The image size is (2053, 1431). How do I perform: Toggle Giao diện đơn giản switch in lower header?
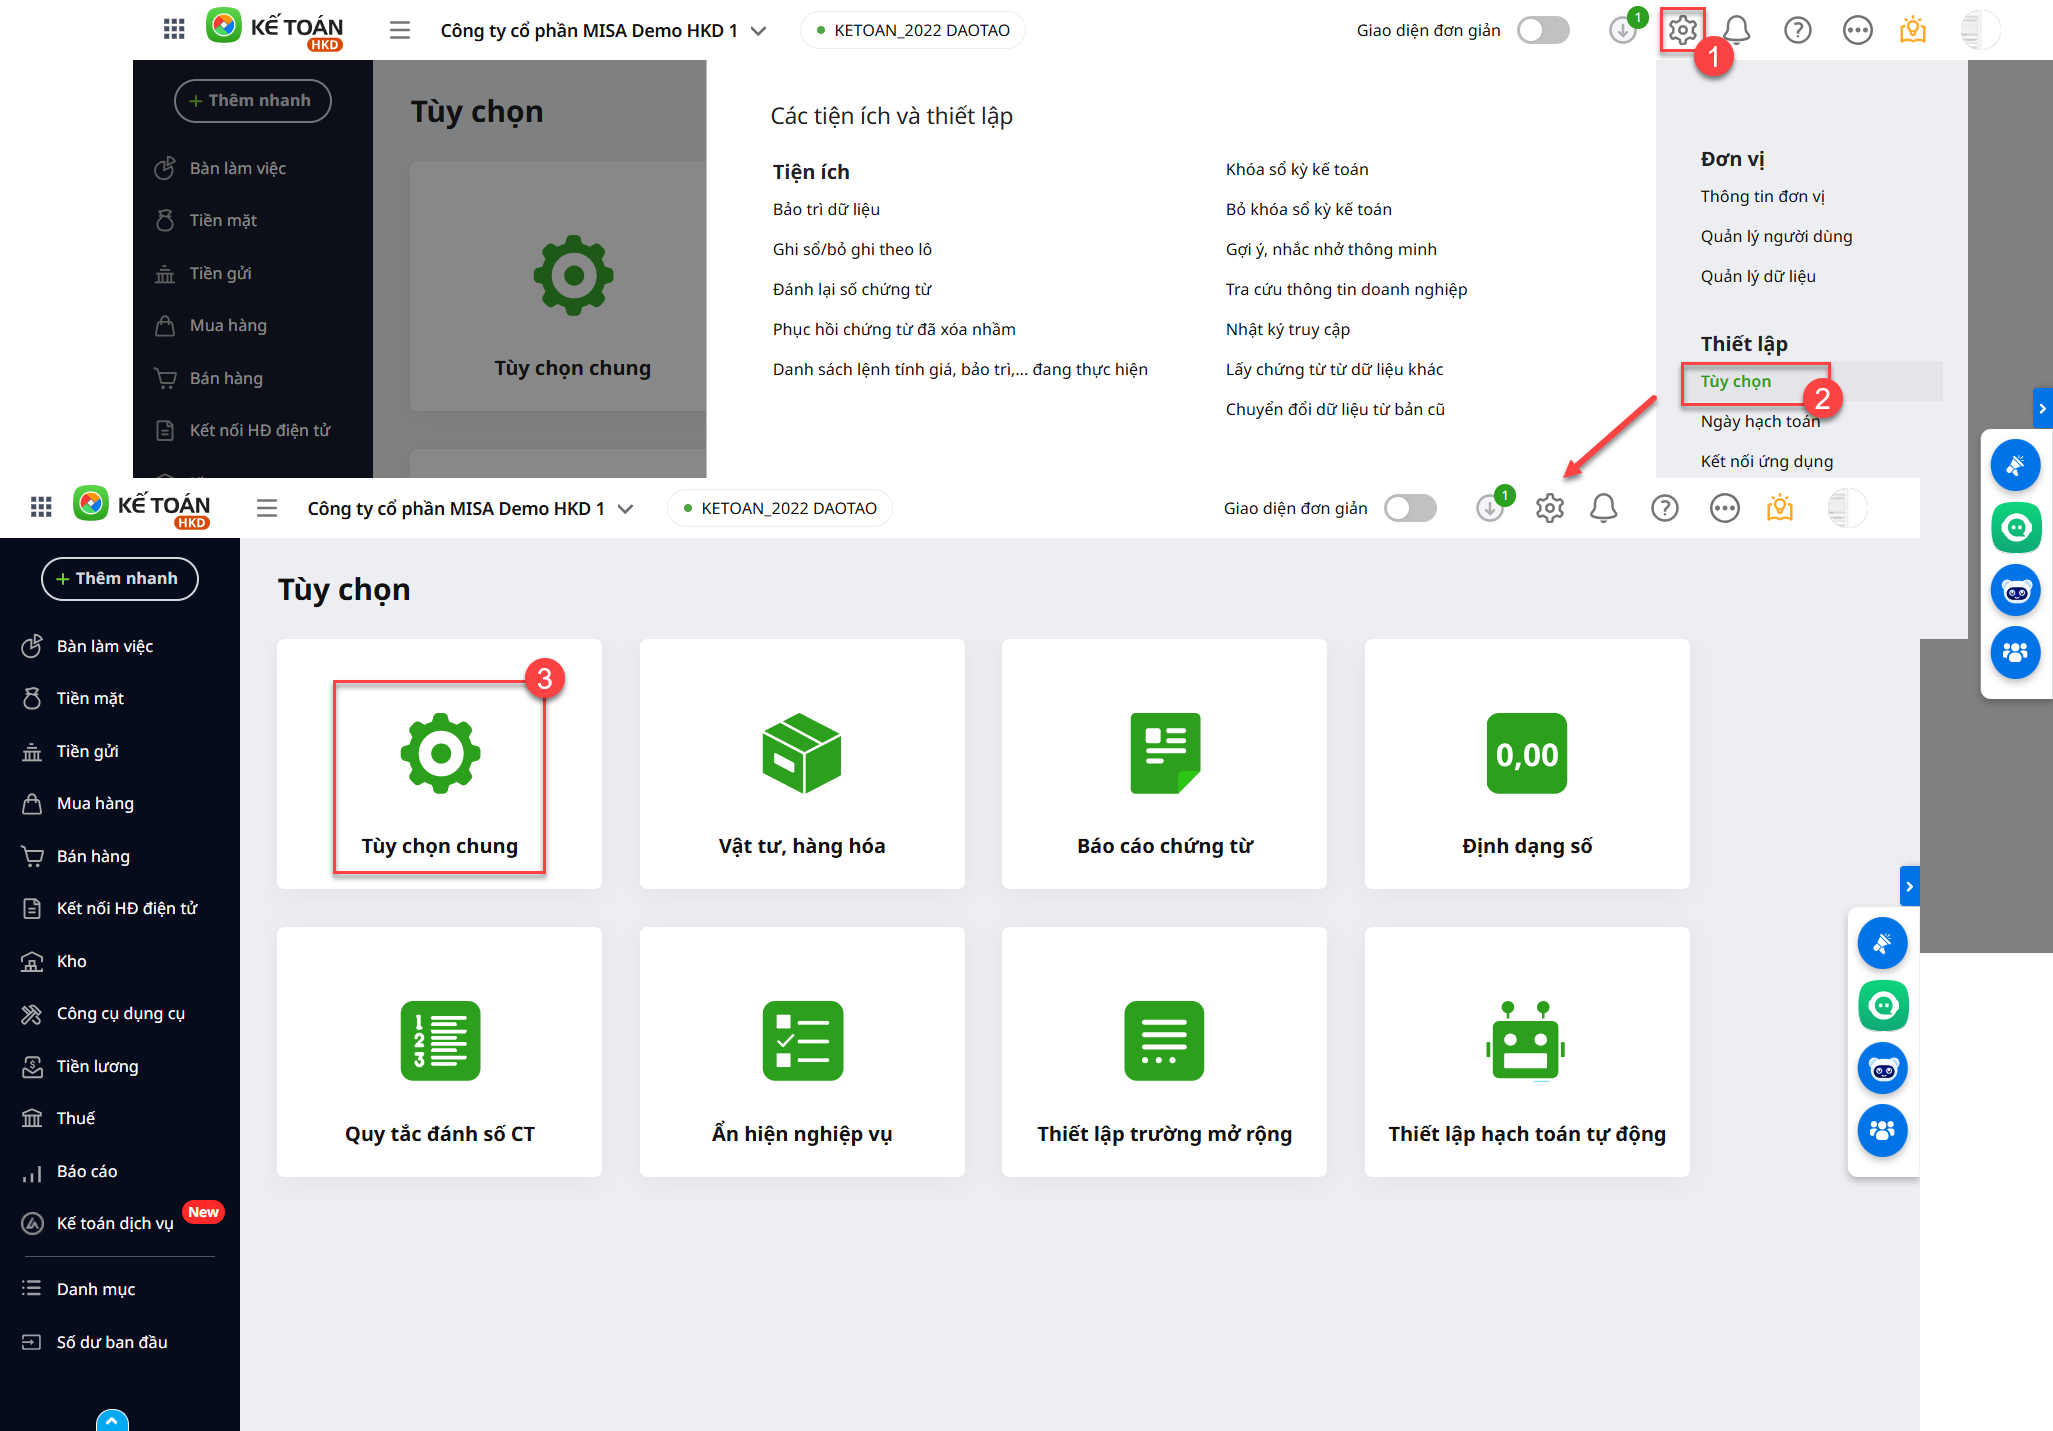[x=1410, y=508]
